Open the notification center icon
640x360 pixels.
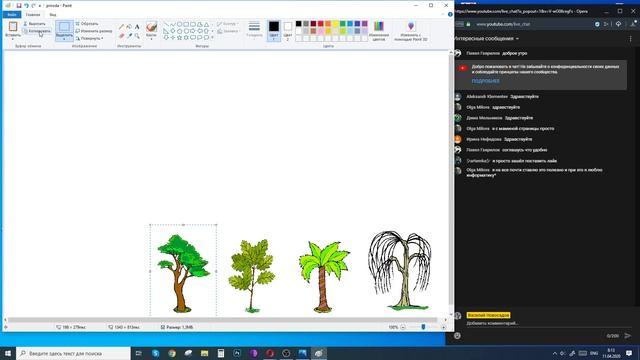click(629, 353)
